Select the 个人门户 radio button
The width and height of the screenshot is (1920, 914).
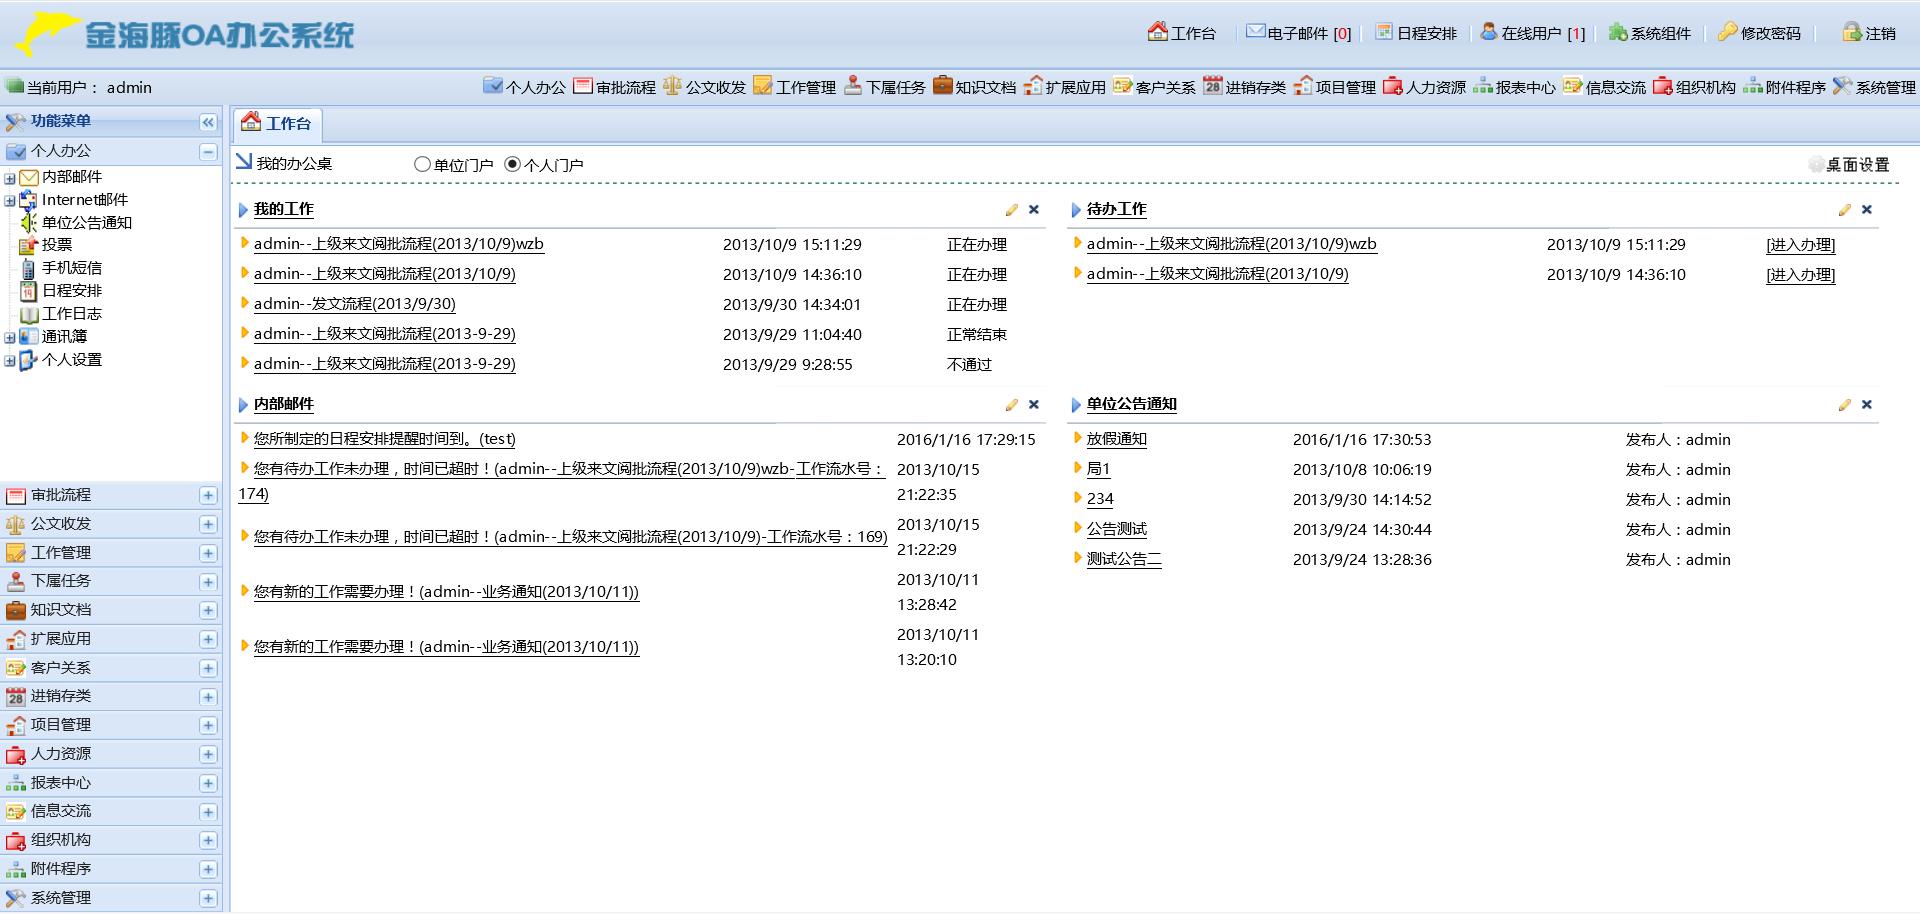tap(513, 164)
